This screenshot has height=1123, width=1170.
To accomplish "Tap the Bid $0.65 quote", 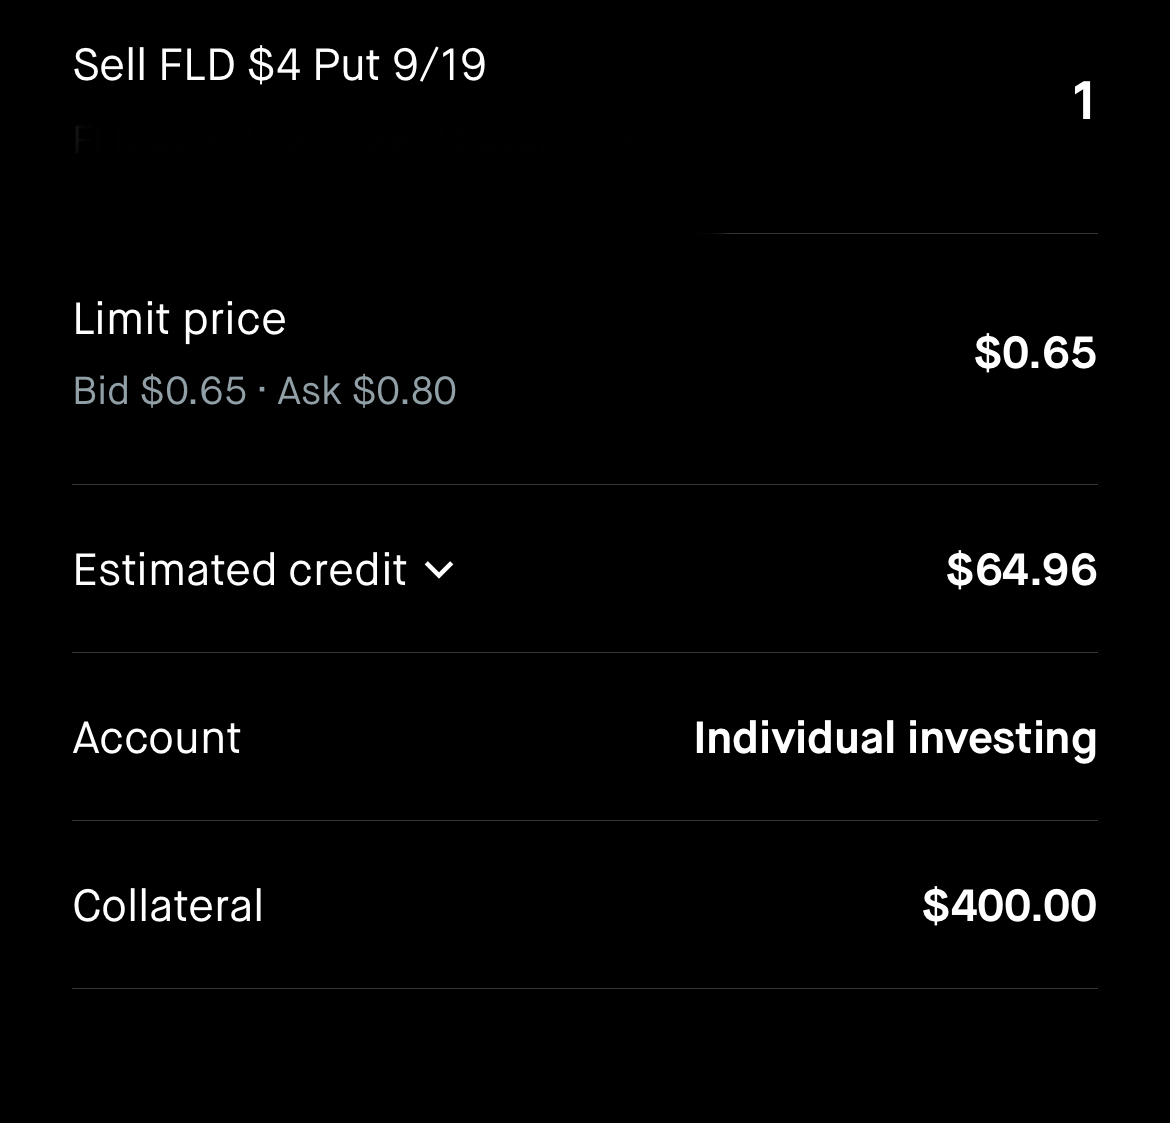I will coord(160,390).
